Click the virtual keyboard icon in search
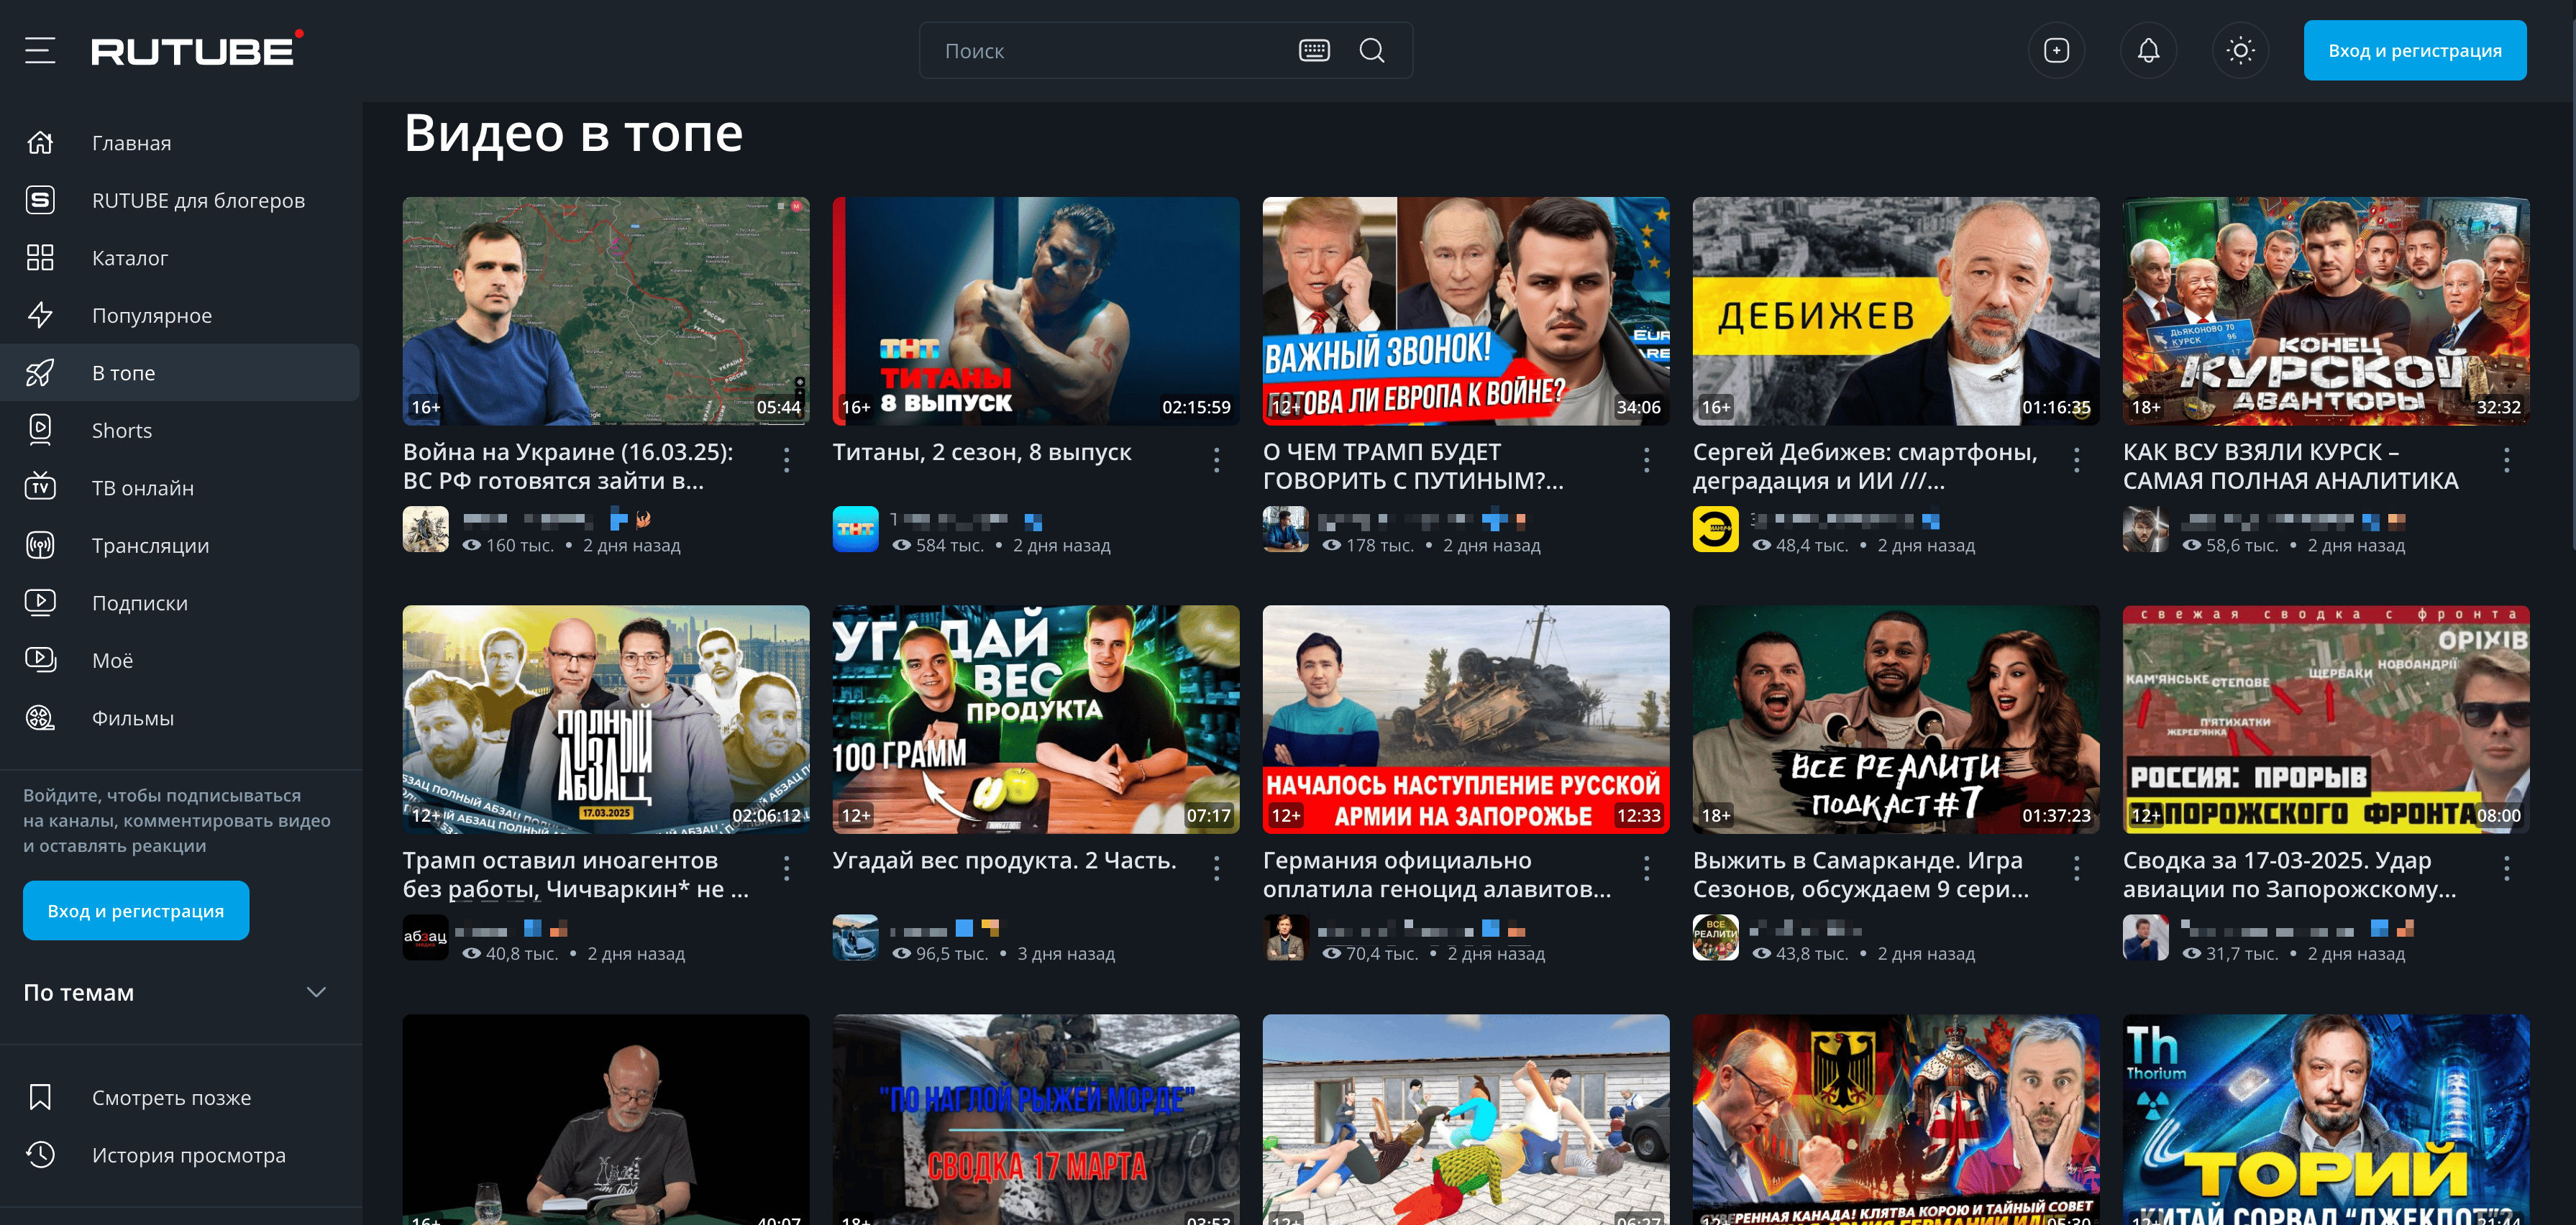Viewport: 2576px width, 1225px height. pos(1314,50)
